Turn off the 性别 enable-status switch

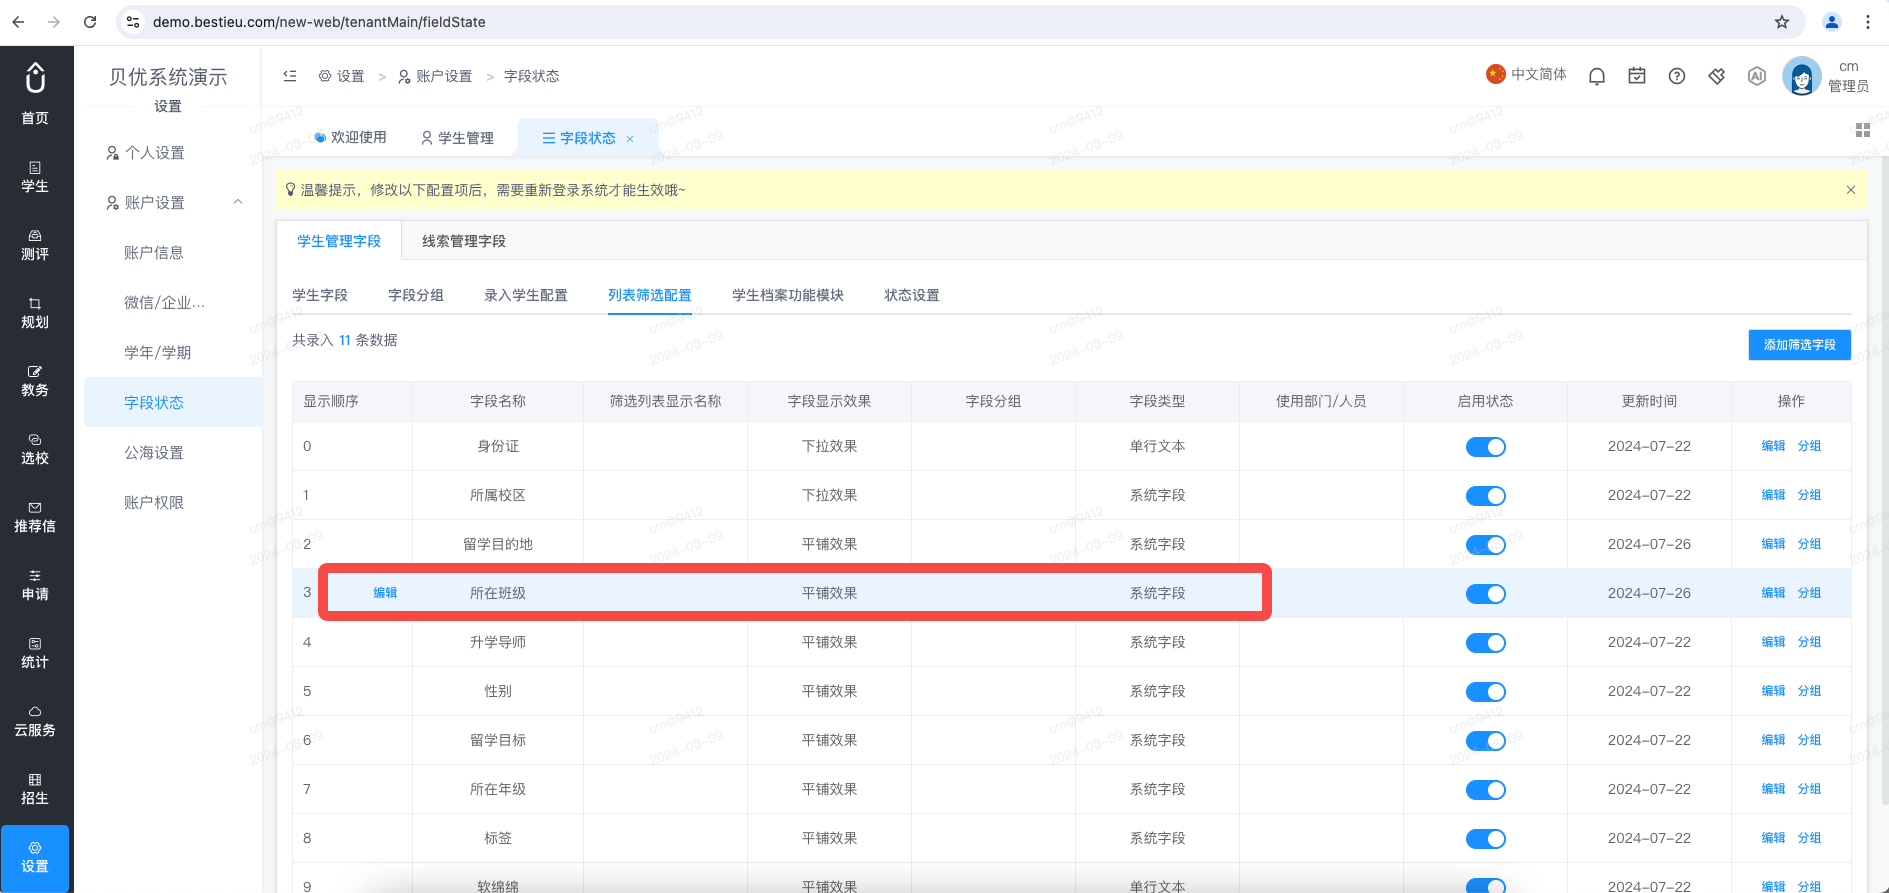tap(1485, 692)
